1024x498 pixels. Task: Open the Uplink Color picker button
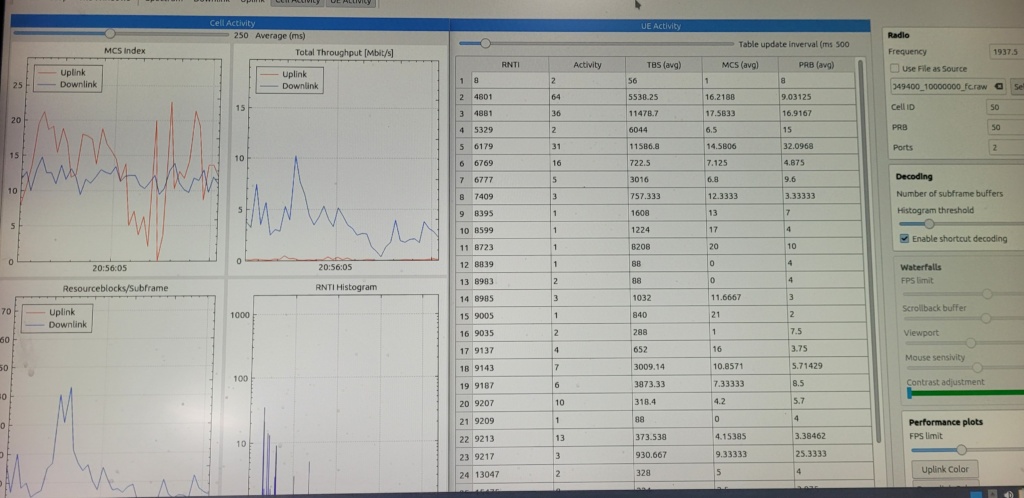[944, 469]
